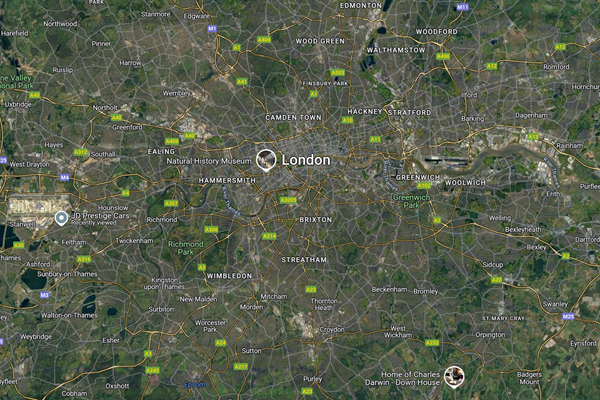Click the Home of Charles Darwin label
The height and width of the screenshot is (400, 600).
click(402, 378)
